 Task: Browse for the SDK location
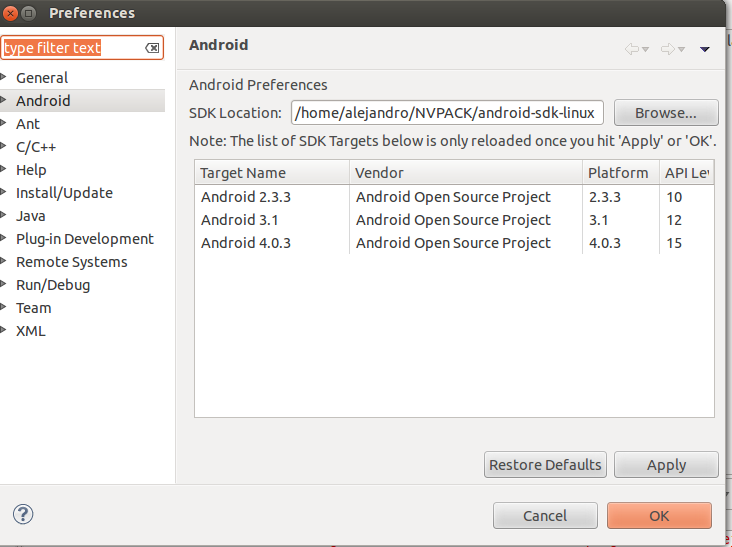pos(666,112)
